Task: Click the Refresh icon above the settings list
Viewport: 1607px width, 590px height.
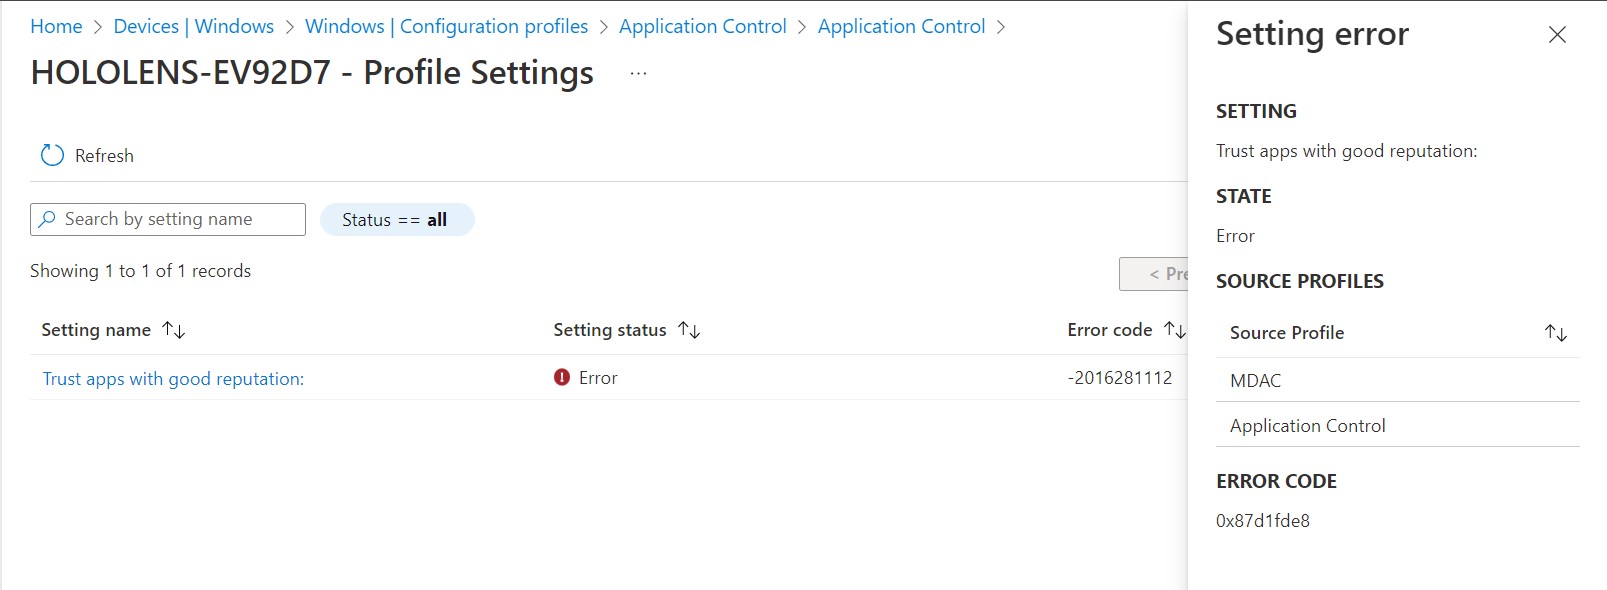Action: [x=51, y=155]
